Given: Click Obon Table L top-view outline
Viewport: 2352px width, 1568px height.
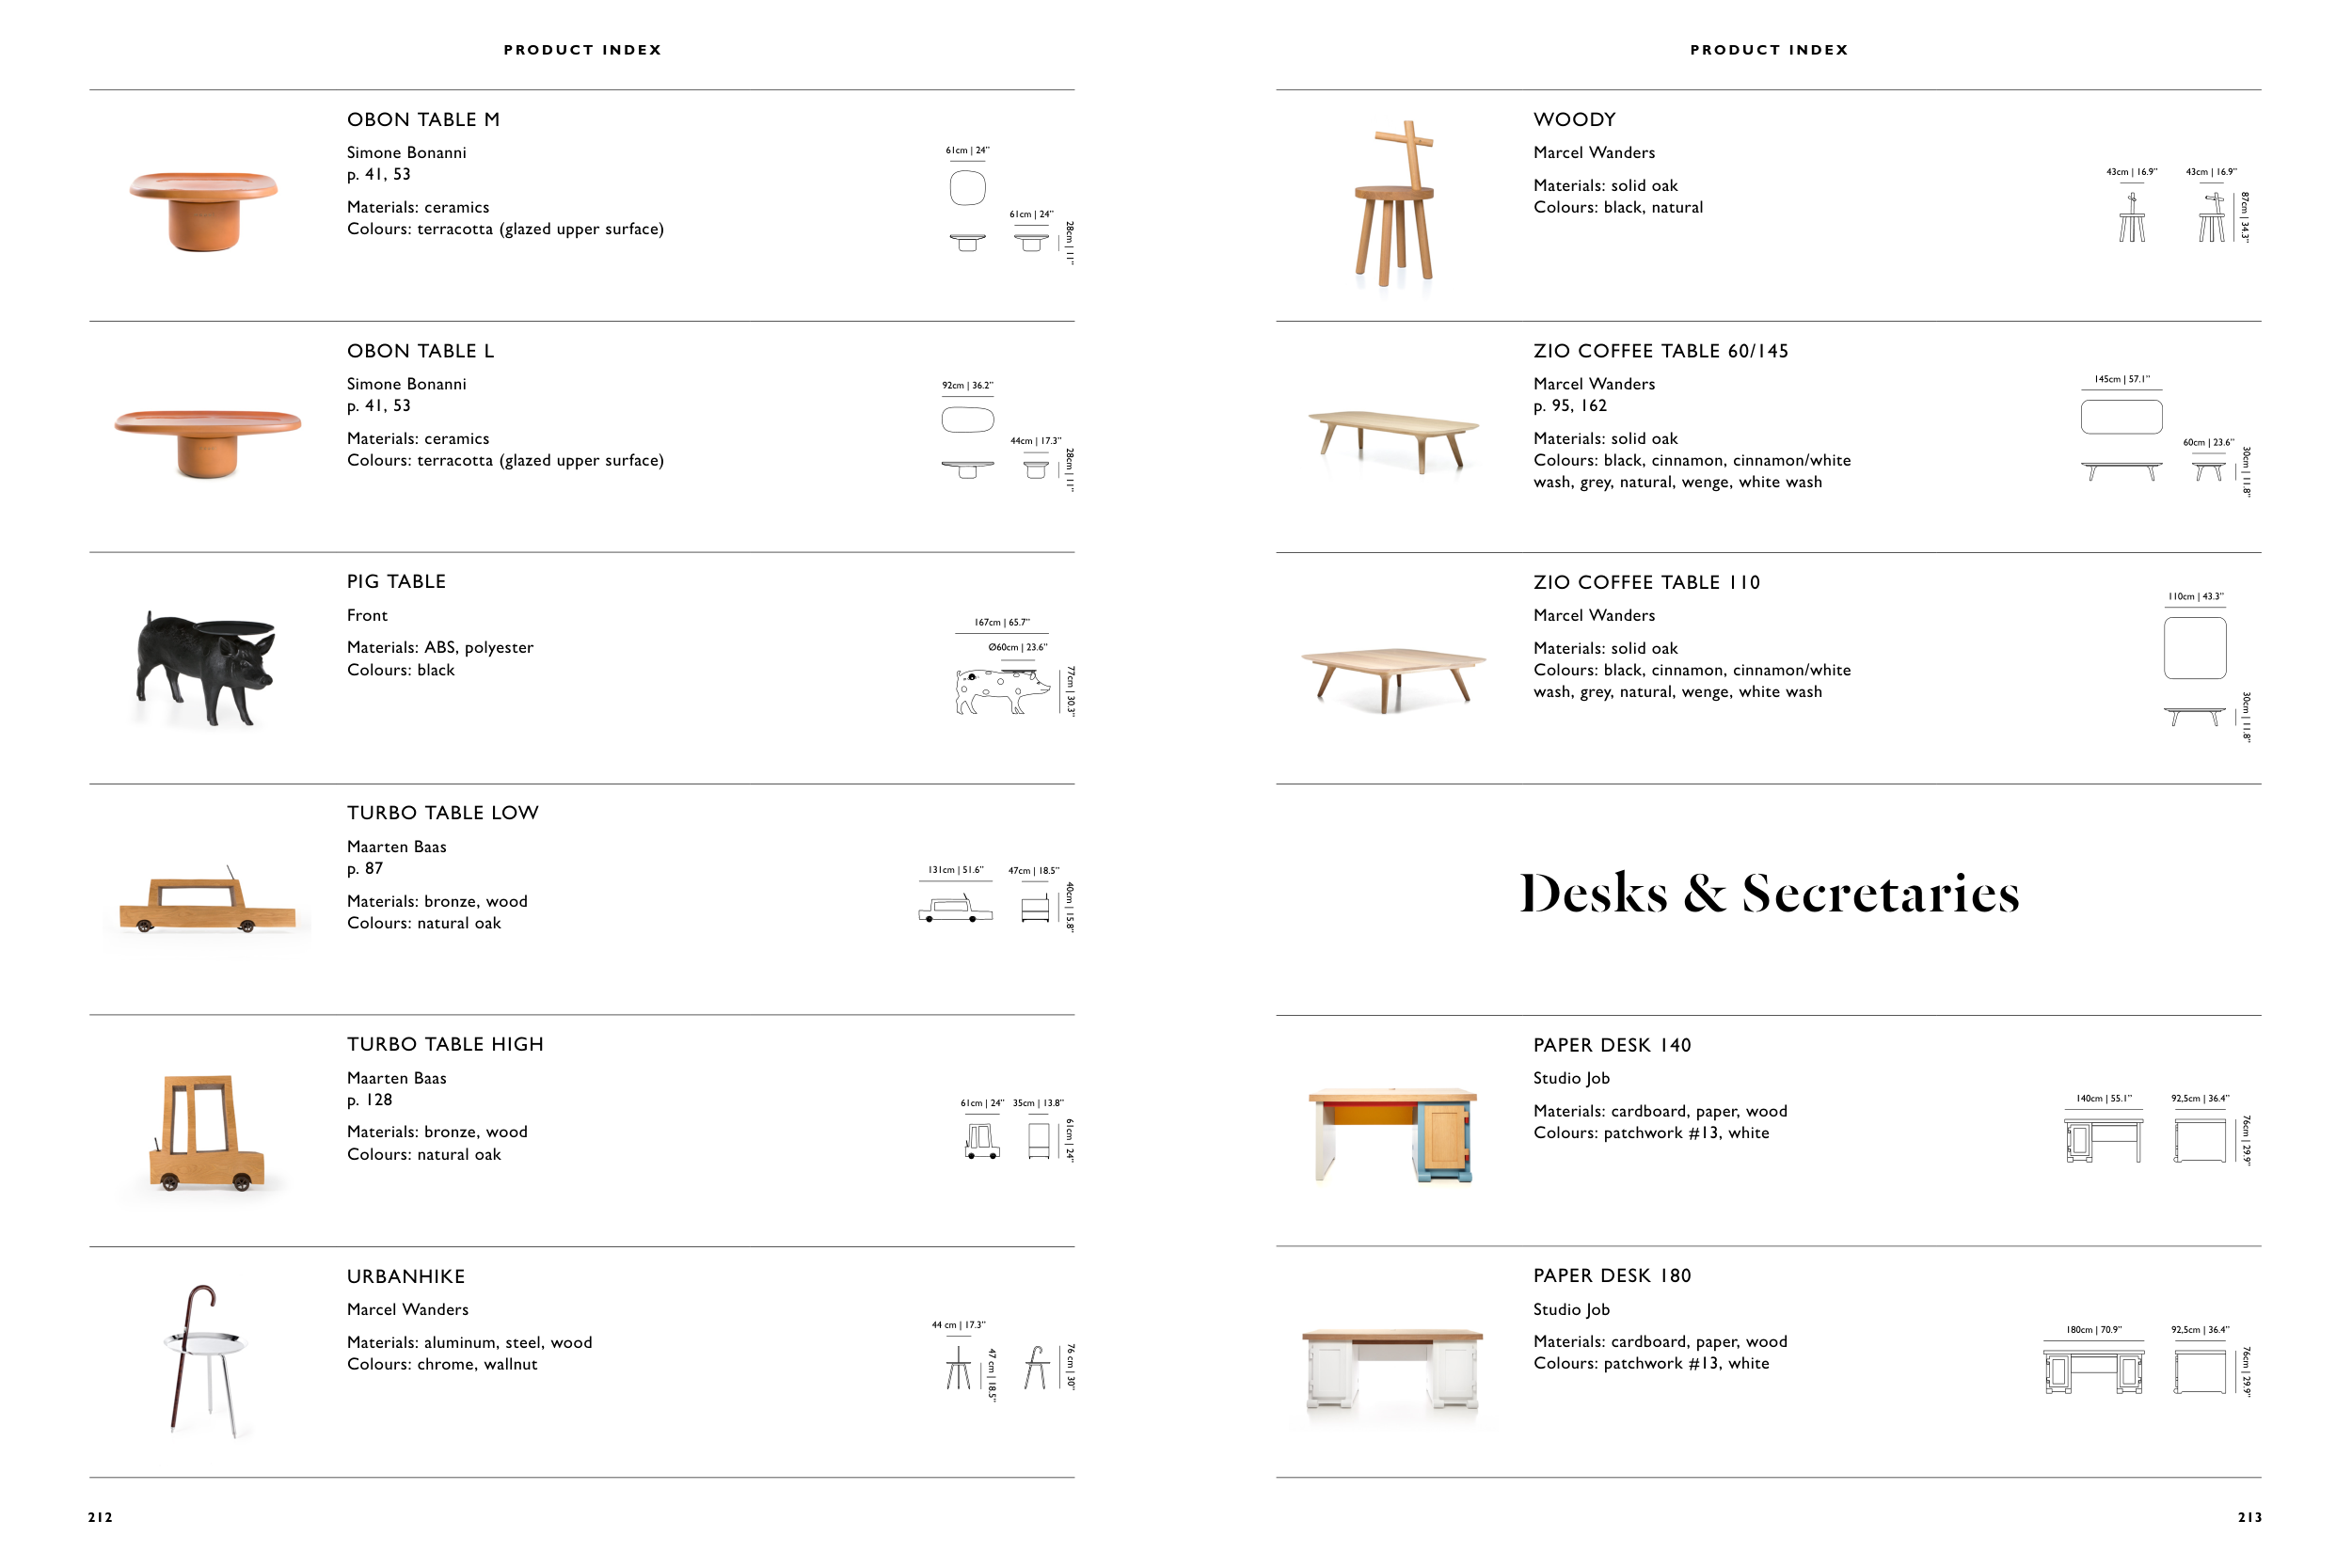Looking at the screenshot, I should 967,420.
